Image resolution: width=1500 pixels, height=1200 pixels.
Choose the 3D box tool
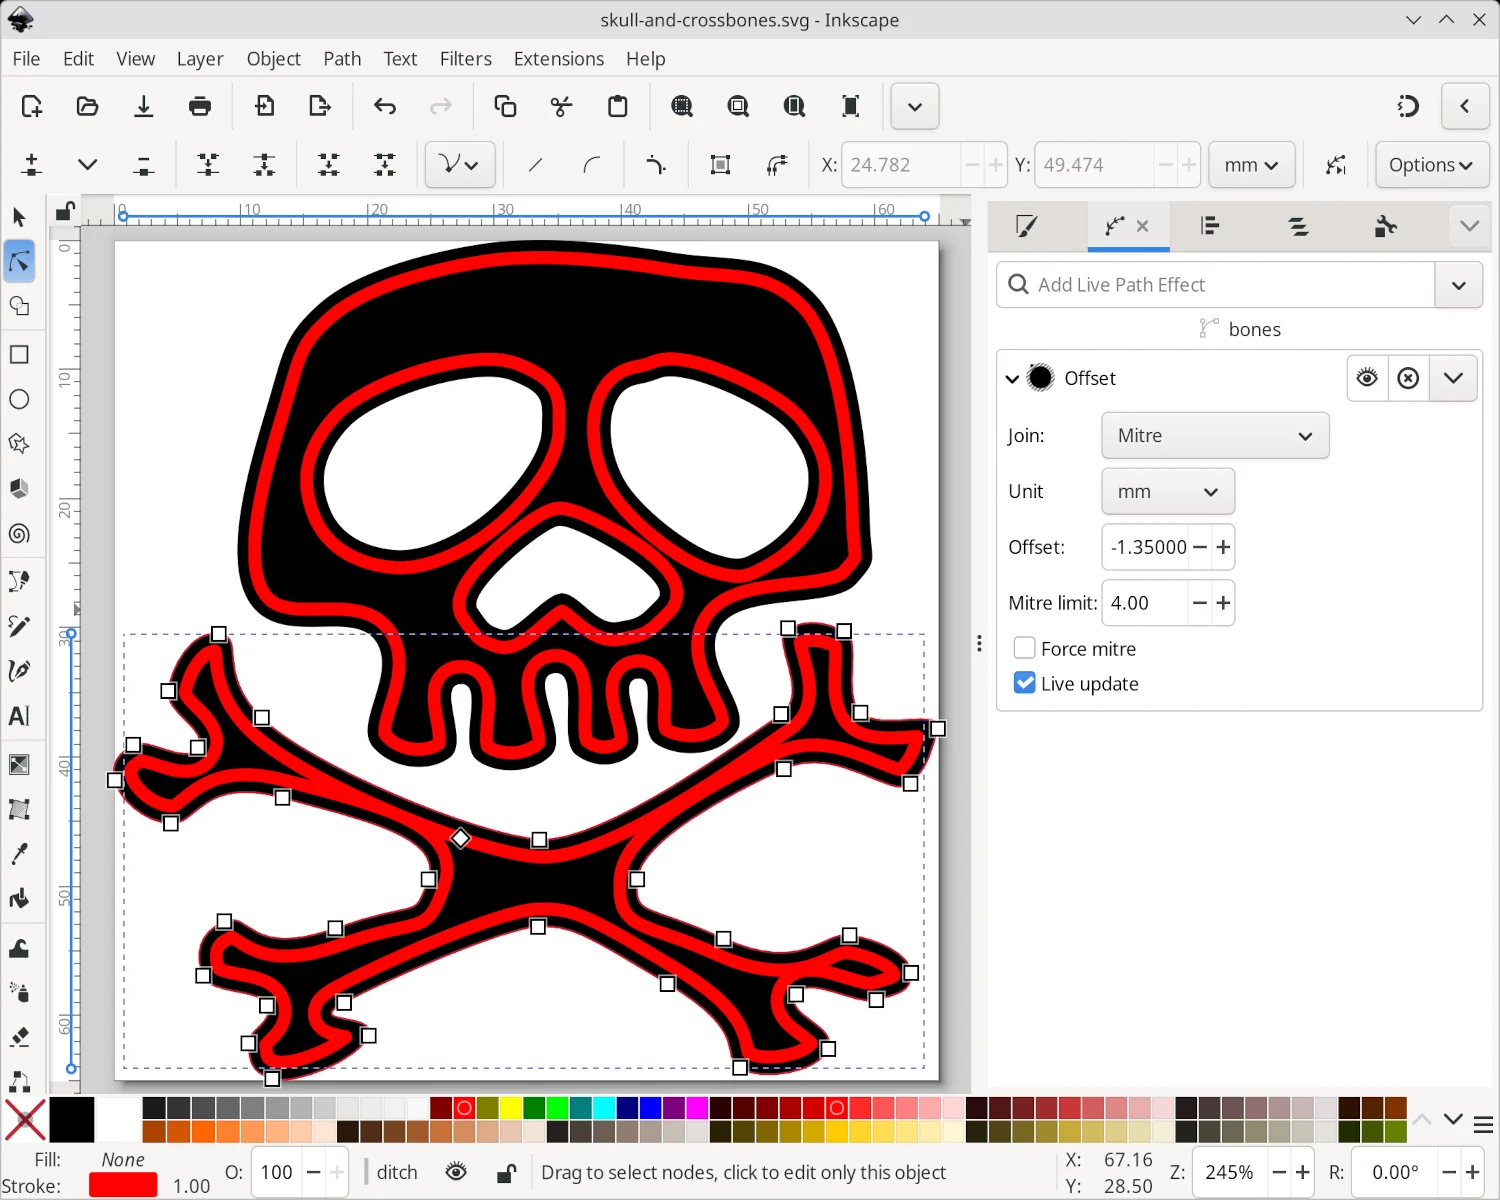tap(19, 488)
